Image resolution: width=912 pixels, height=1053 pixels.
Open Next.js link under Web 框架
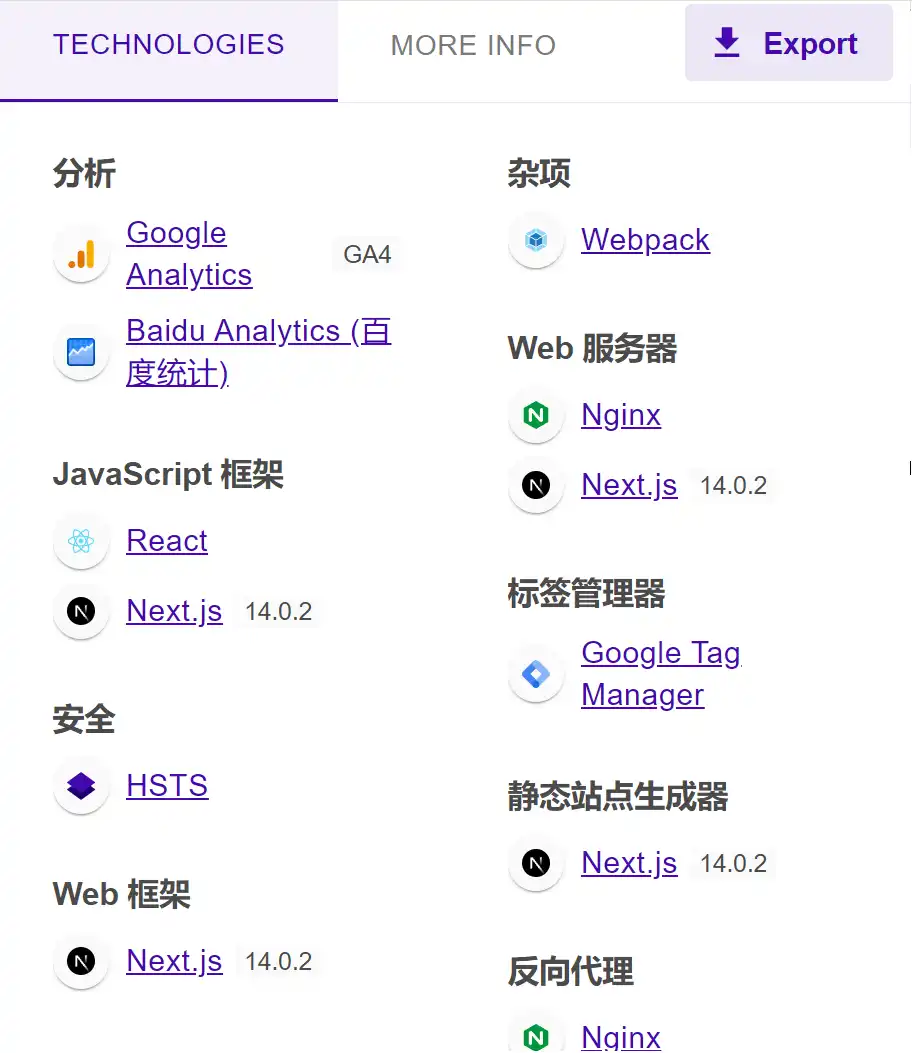174,961
